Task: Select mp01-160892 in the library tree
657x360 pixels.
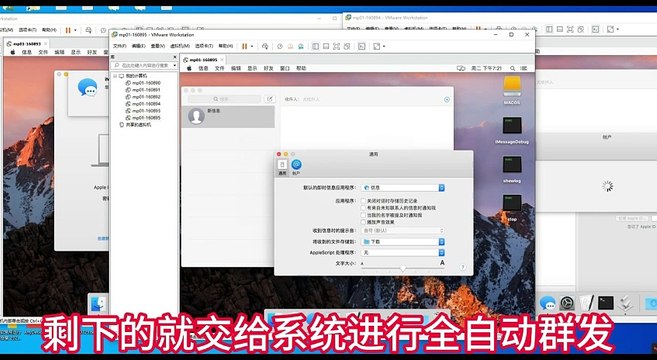Action: [143, 97]
